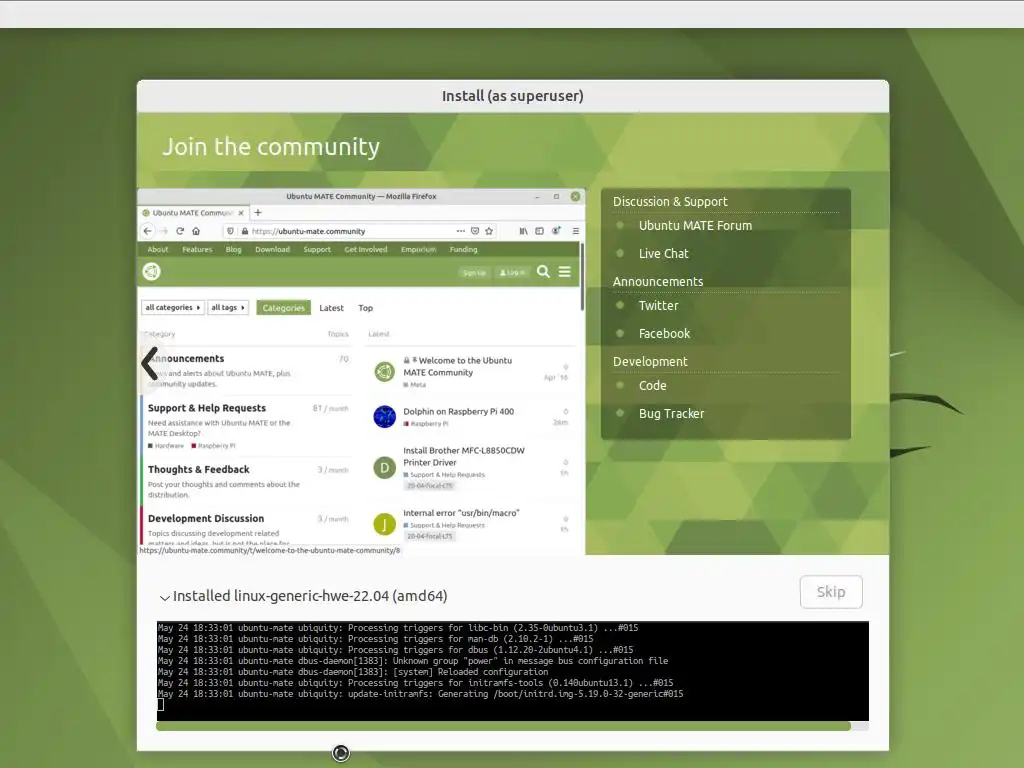This screenshot has height=768, width=1024.
Task: Click the Features menu on website
Action: pyautogui.click(x=197, y=249)
